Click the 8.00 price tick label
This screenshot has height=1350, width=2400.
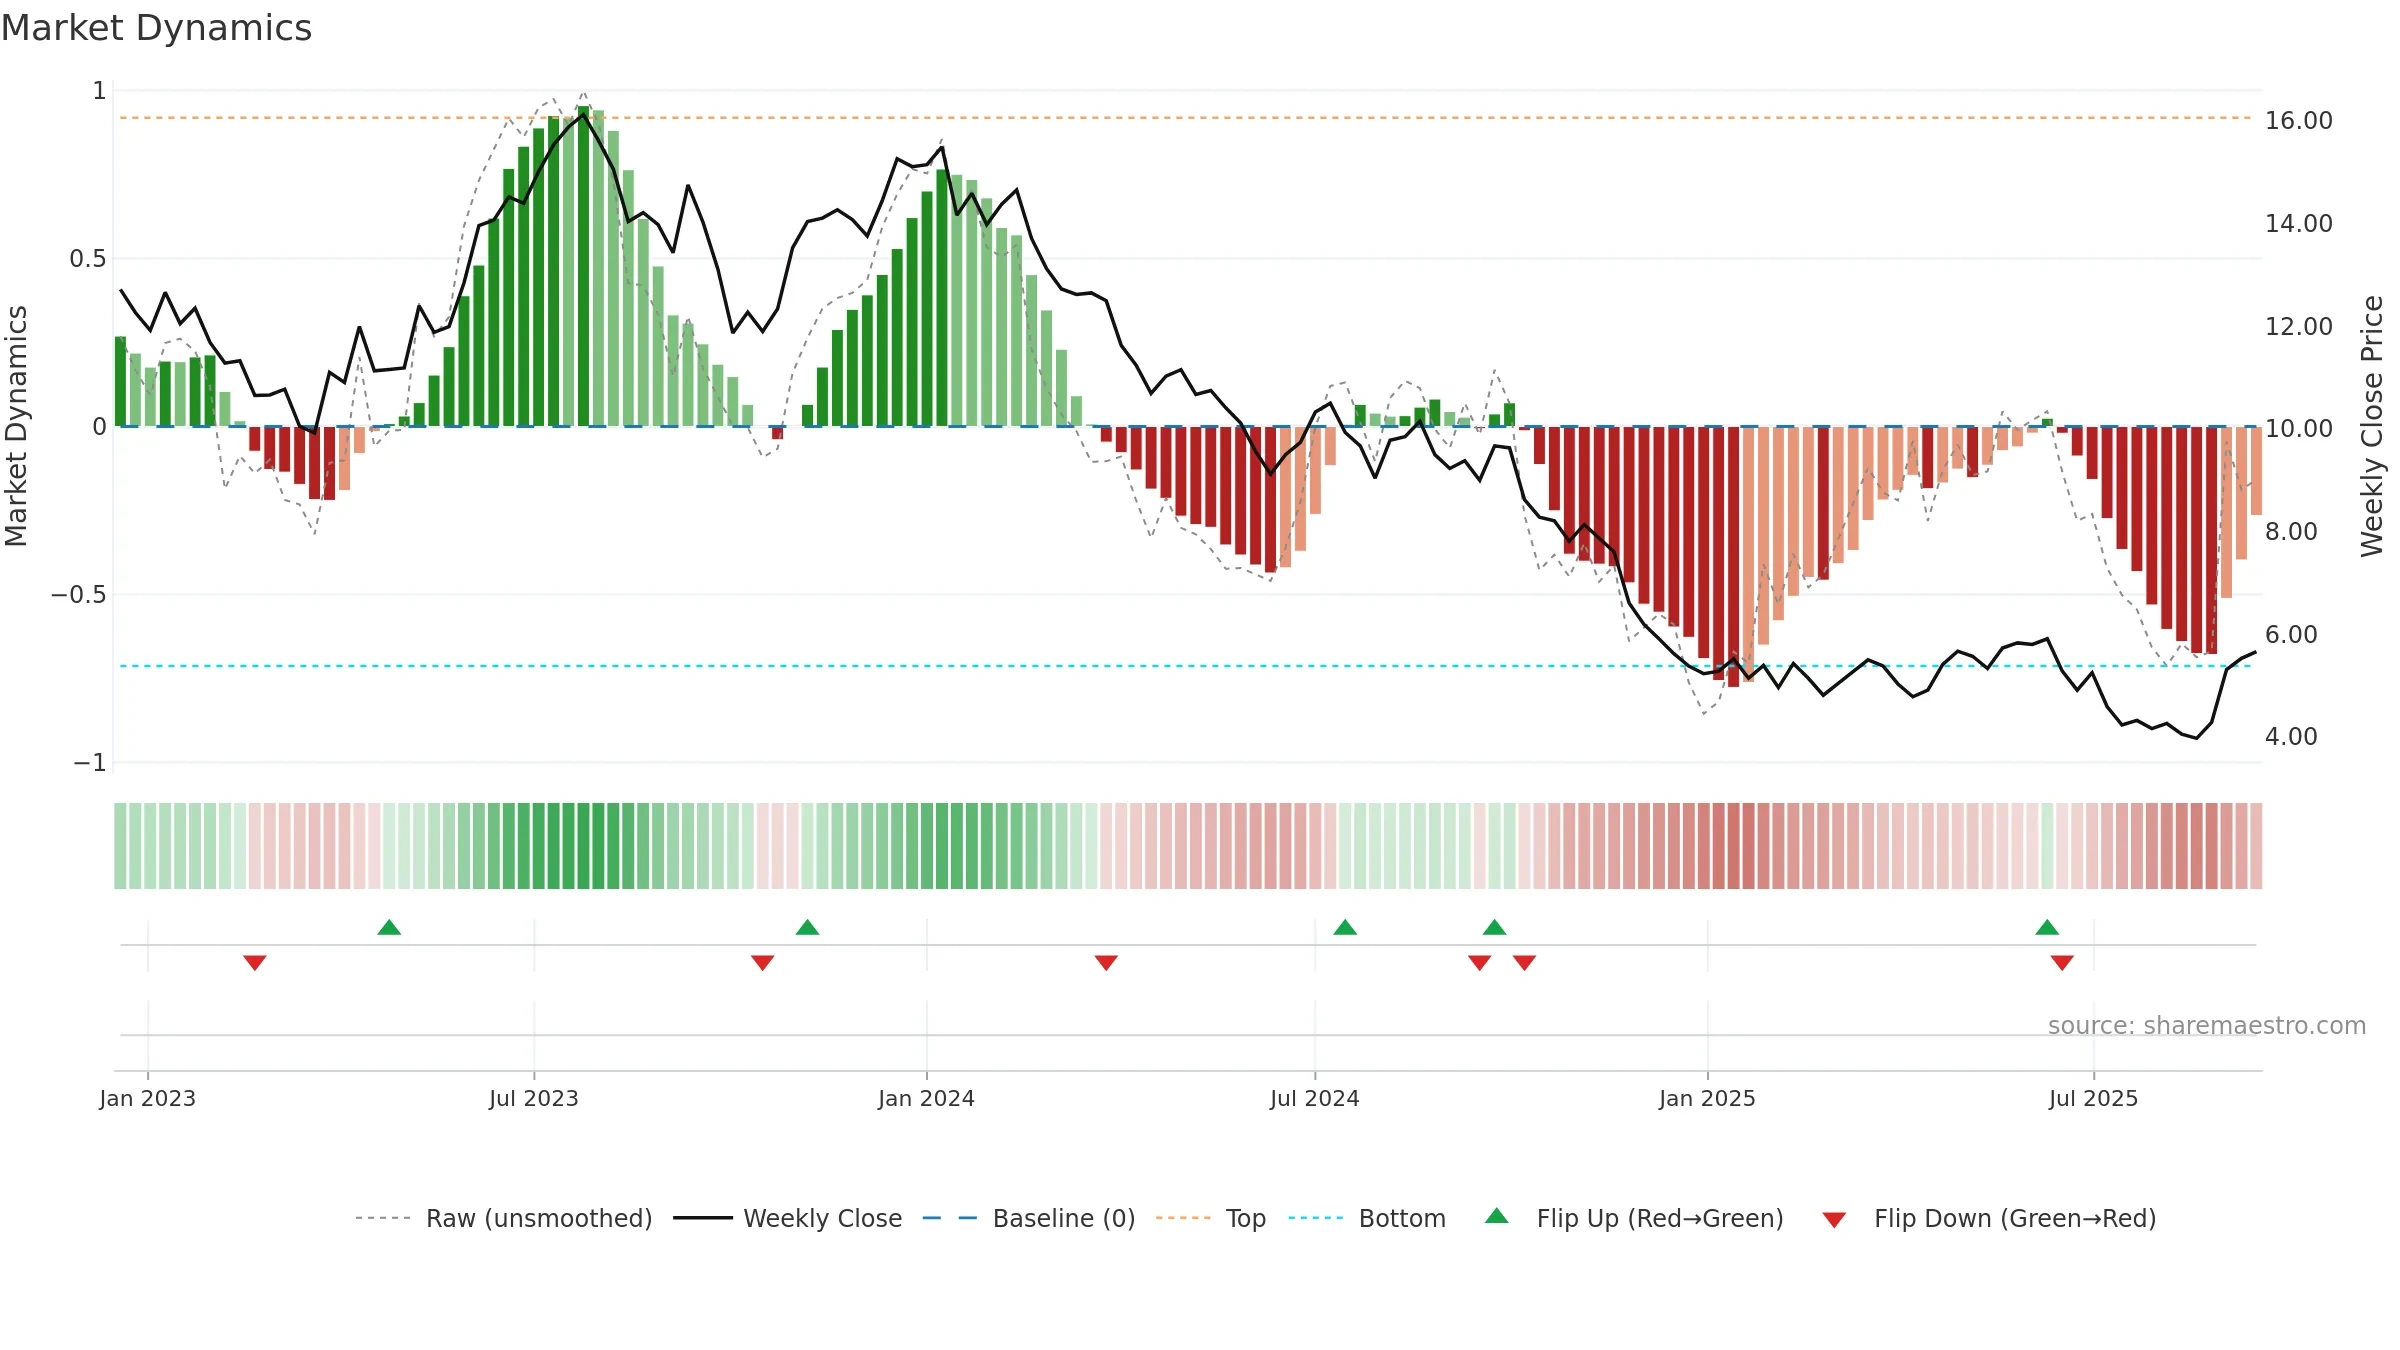(2291, 532)
